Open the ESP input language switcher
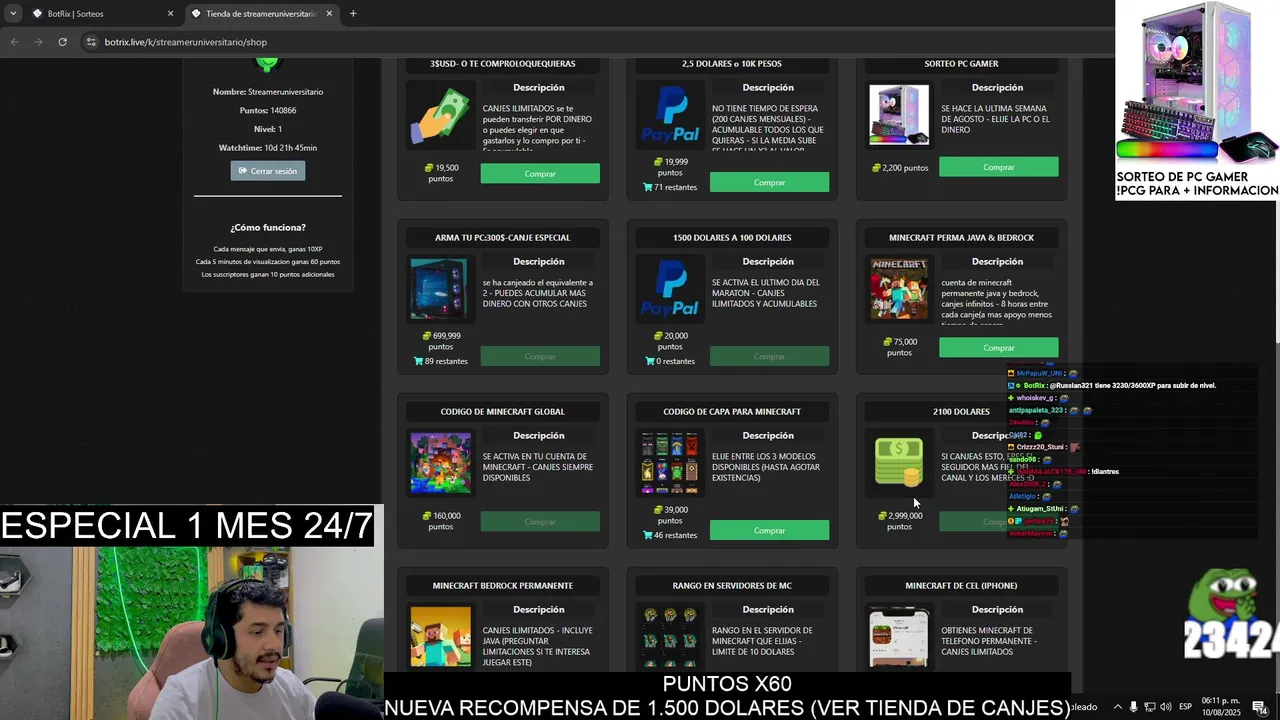The height and width of the screenshot is (720, 1280). click(1186, 707)
